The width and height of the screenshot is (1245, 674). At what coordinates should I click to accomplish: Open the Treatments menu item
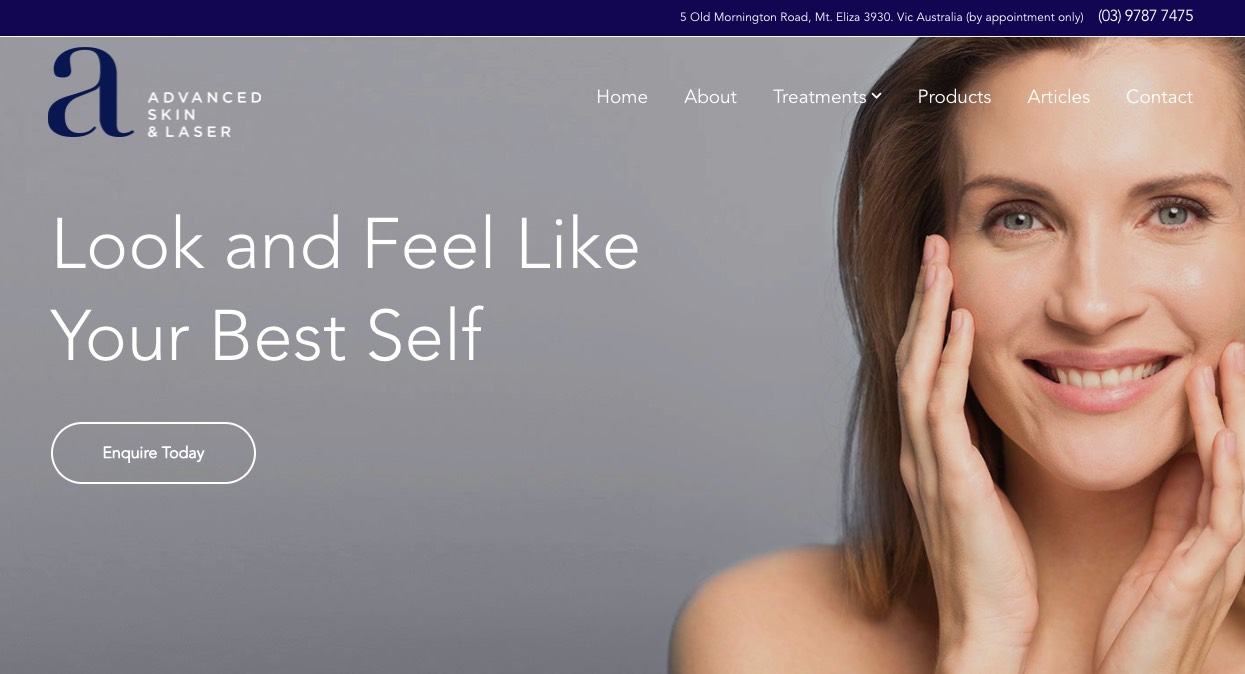point(819,97)
